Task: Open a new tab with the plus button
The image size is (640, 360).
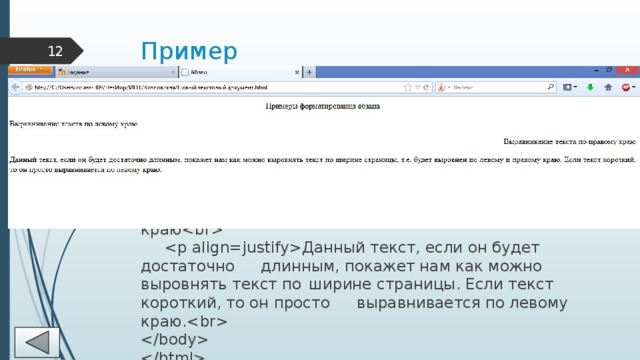Action: click(x=309, y=72)
